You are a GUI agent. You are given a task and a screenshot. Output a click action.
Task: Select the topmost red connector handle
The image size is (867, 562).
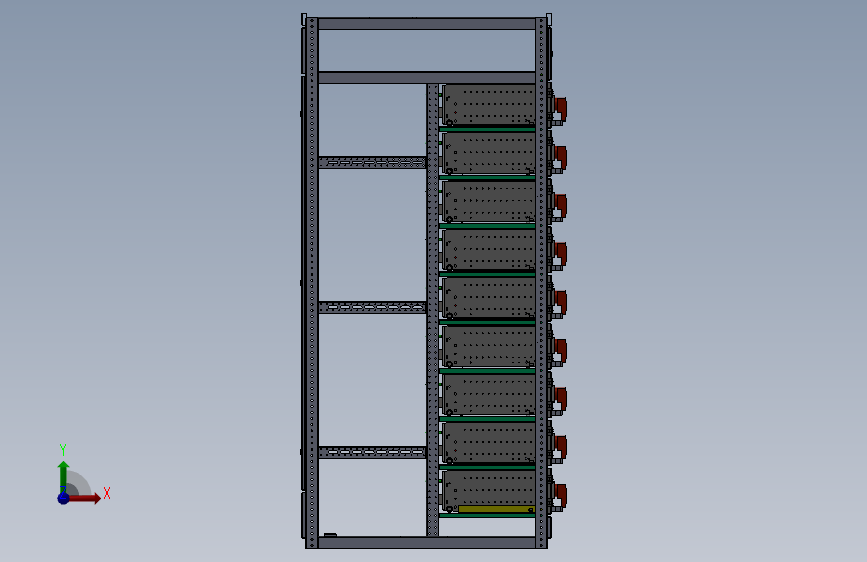pyautogui.click(x=561, y=107)
